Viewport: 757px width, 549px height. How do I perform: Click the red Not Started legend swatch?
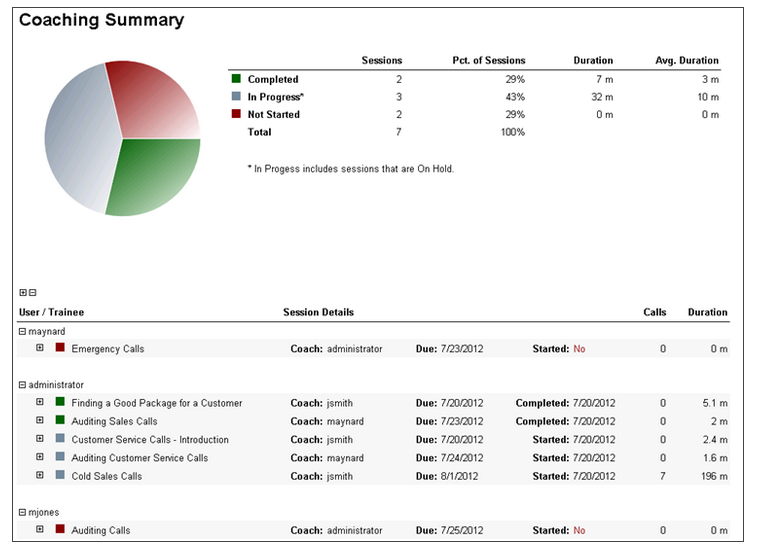click(236, 114)
